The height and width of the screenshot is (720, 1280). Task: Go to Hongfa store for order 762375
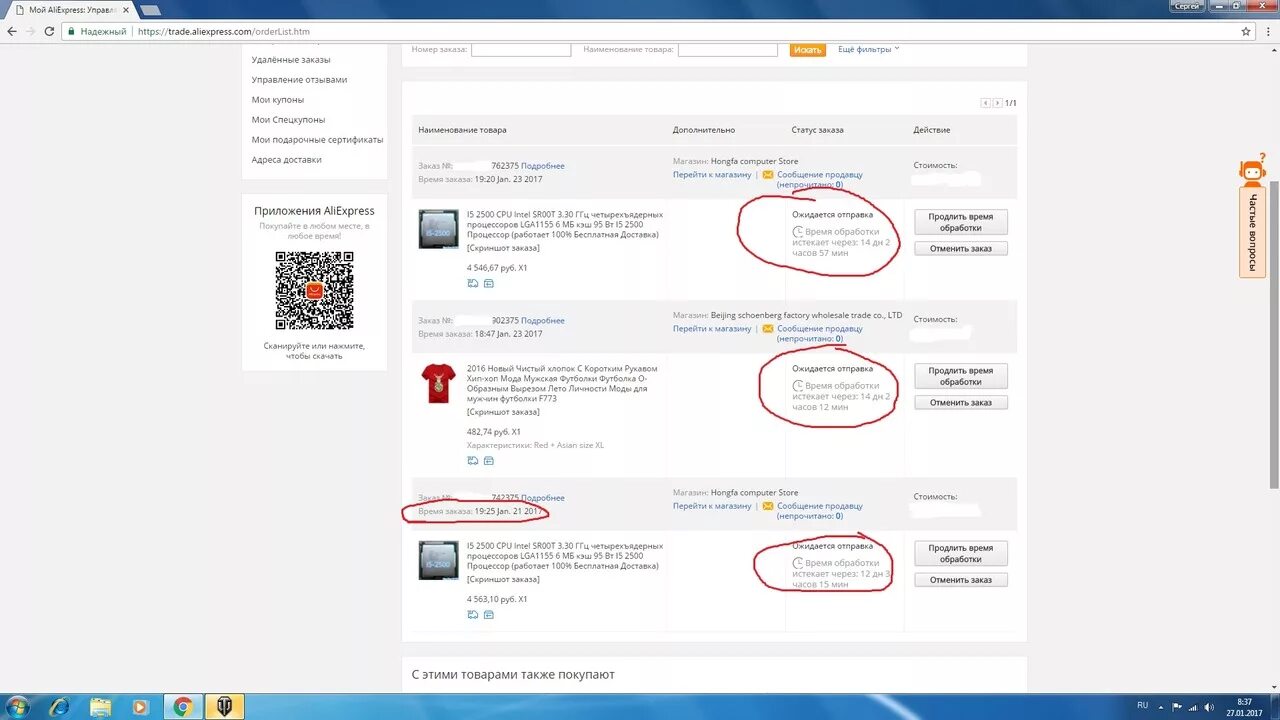pos(712,174)
